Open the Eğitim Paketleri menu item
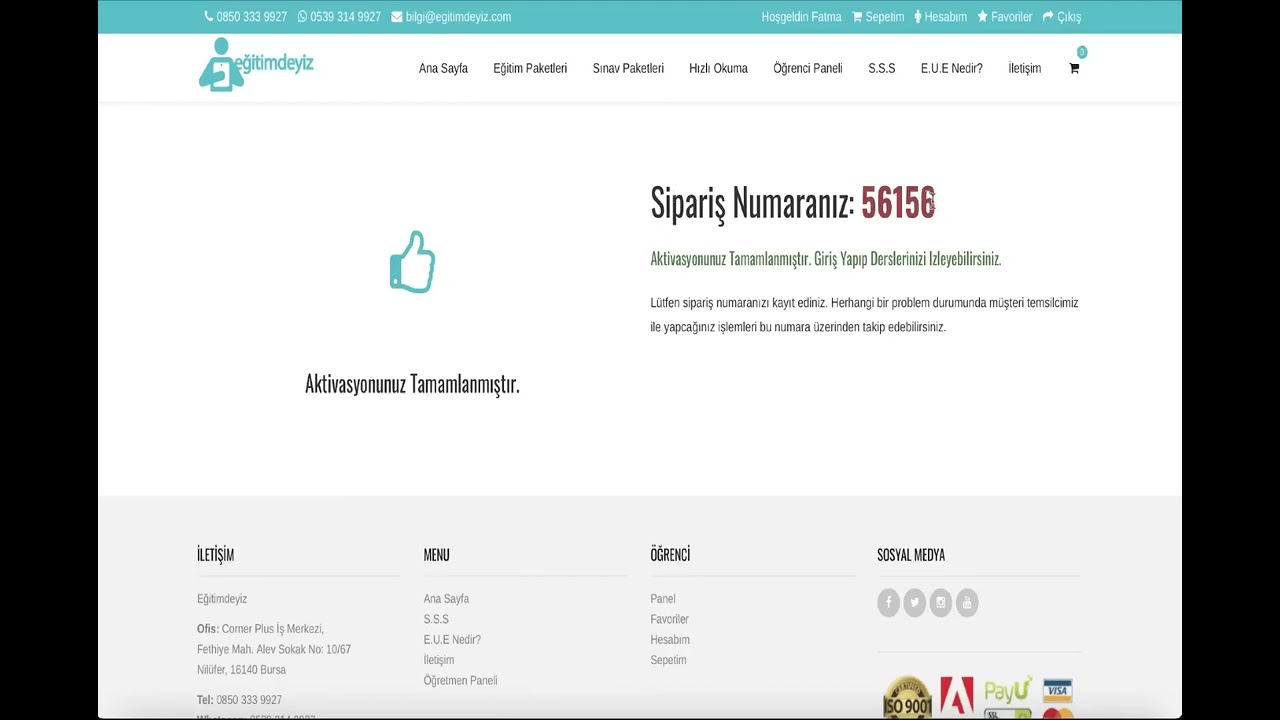Screen dimensions: 1280x720 click(530, 69)
